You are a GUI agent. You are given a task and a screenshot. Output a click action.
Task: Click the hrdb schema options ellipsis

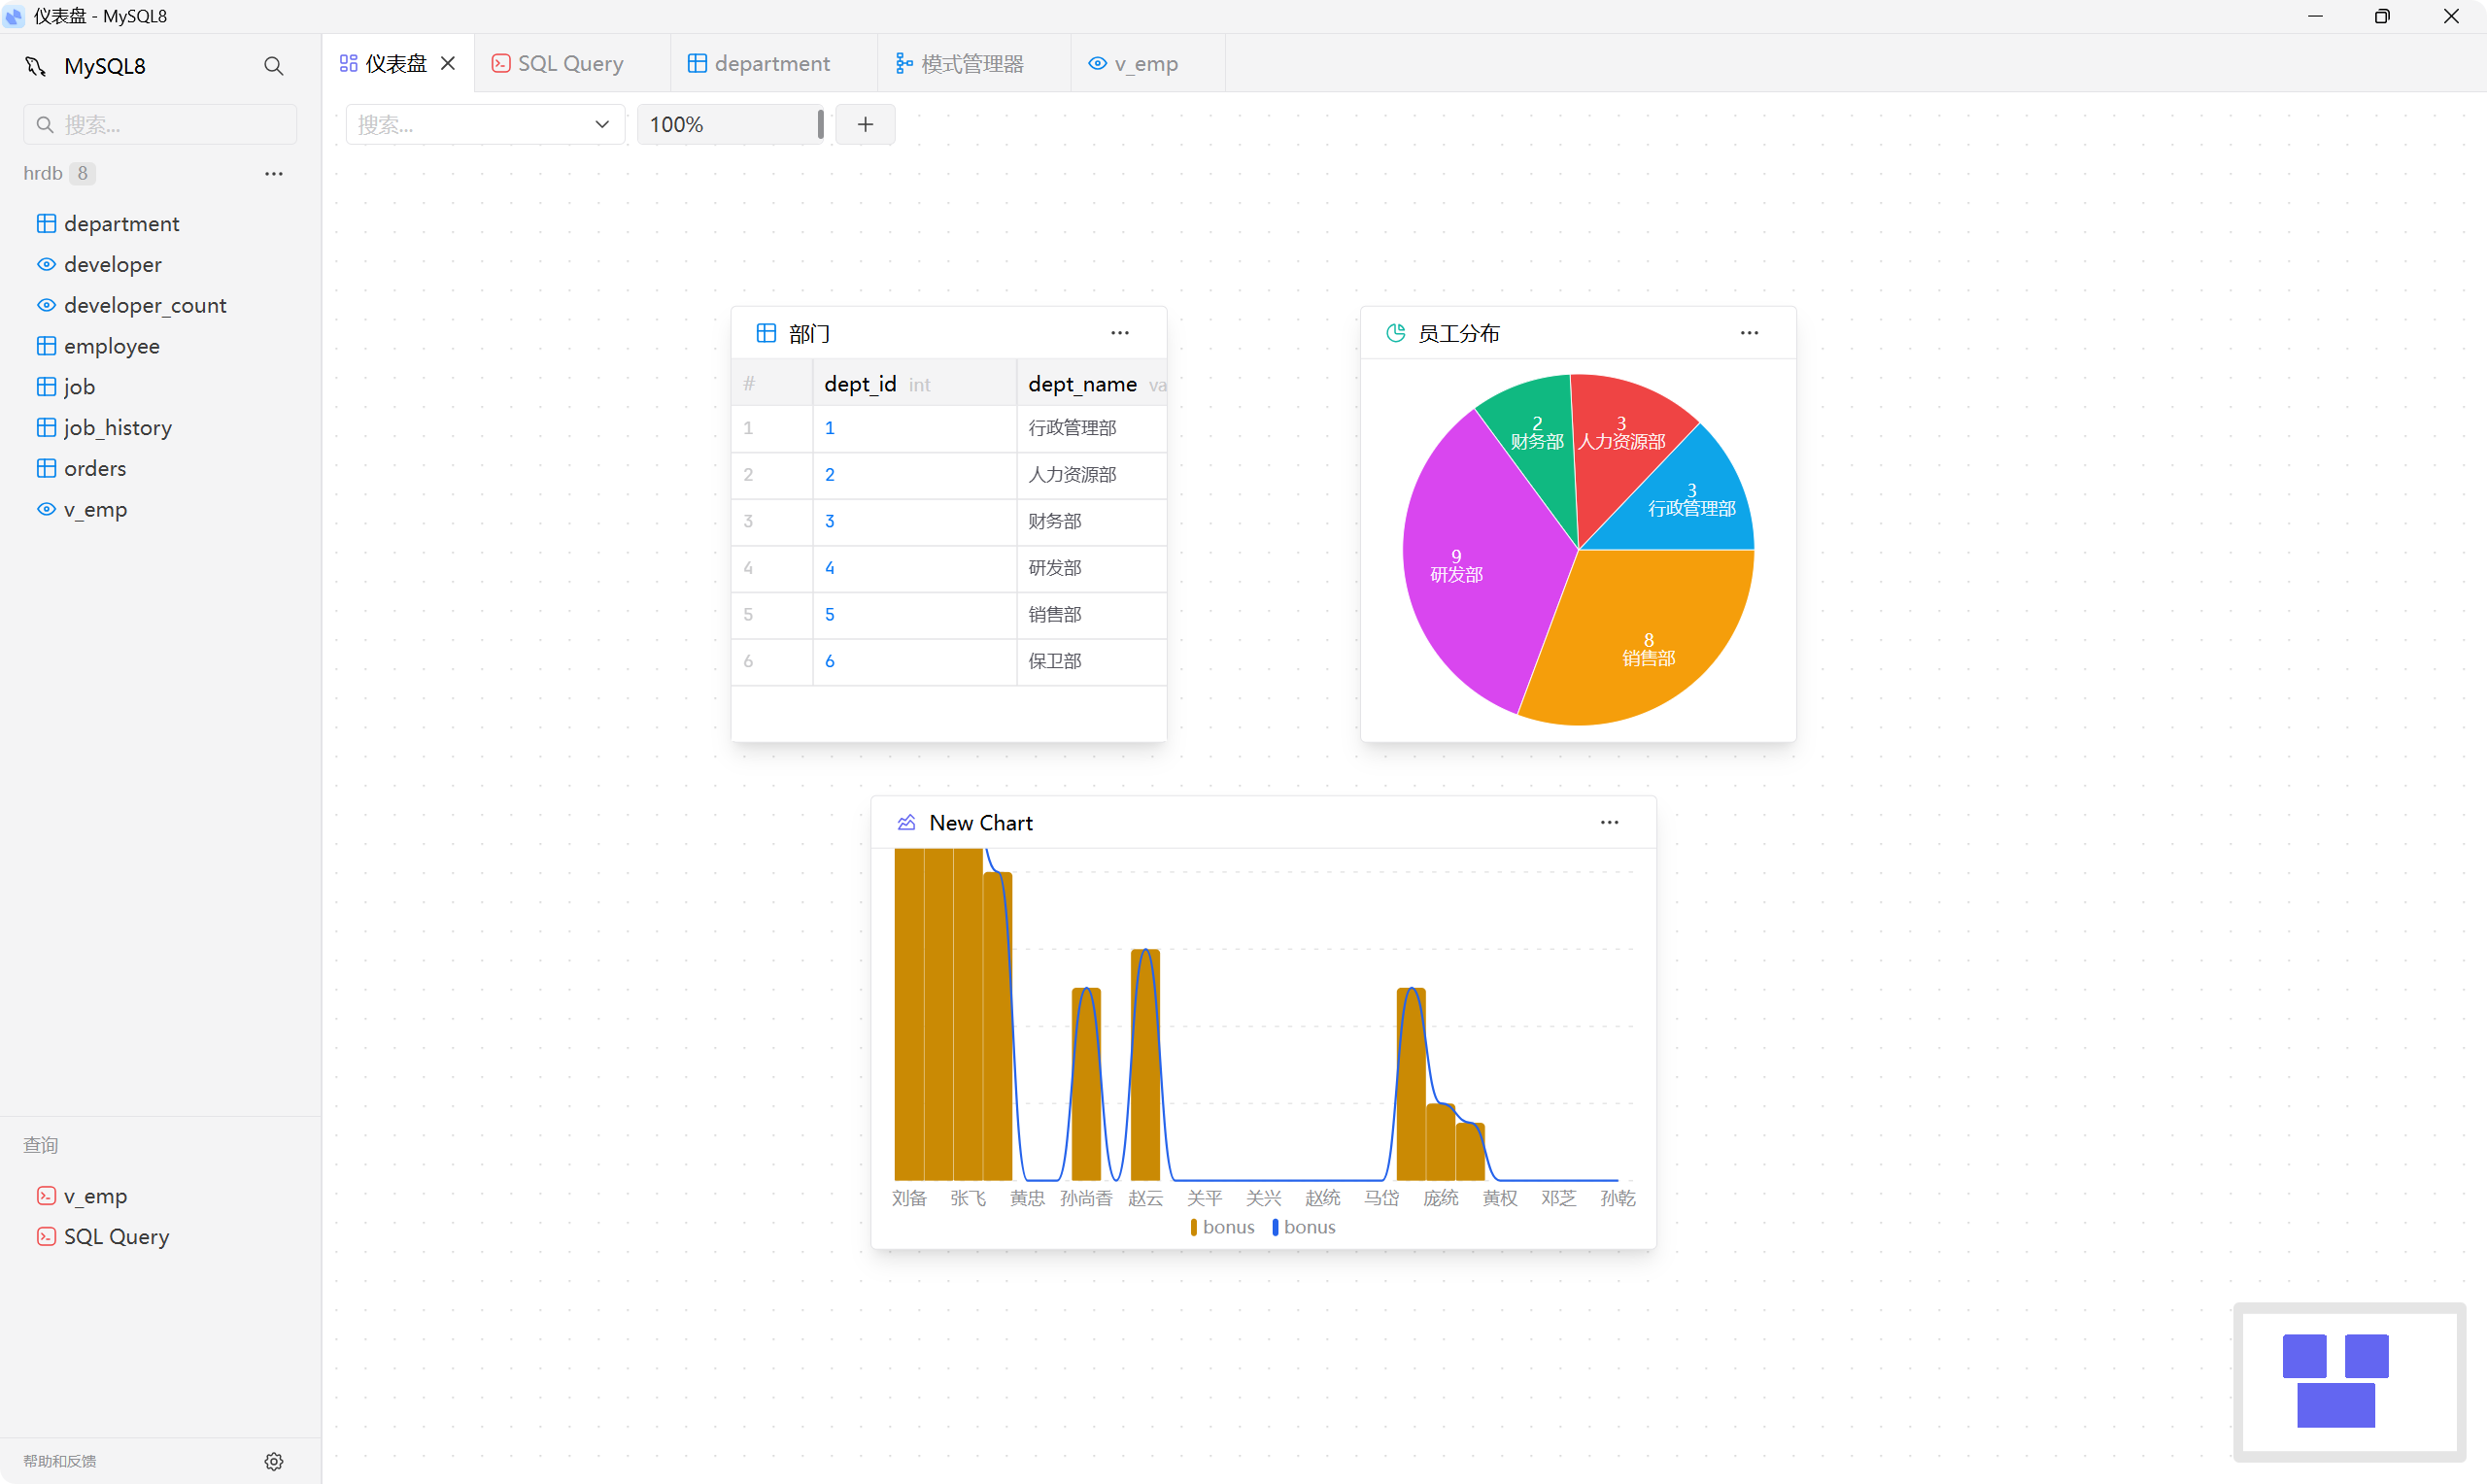coord(273,173)
